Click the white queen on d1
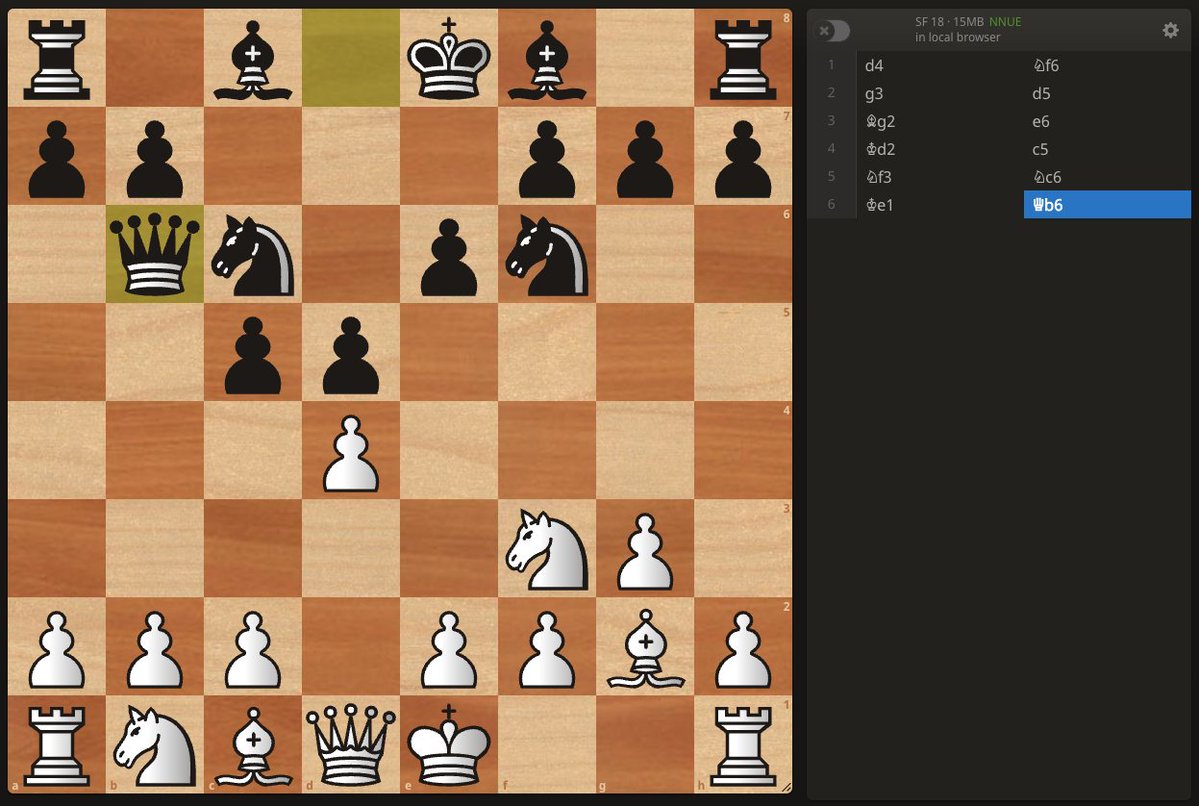1199x806 pixels. coord(351,744)
